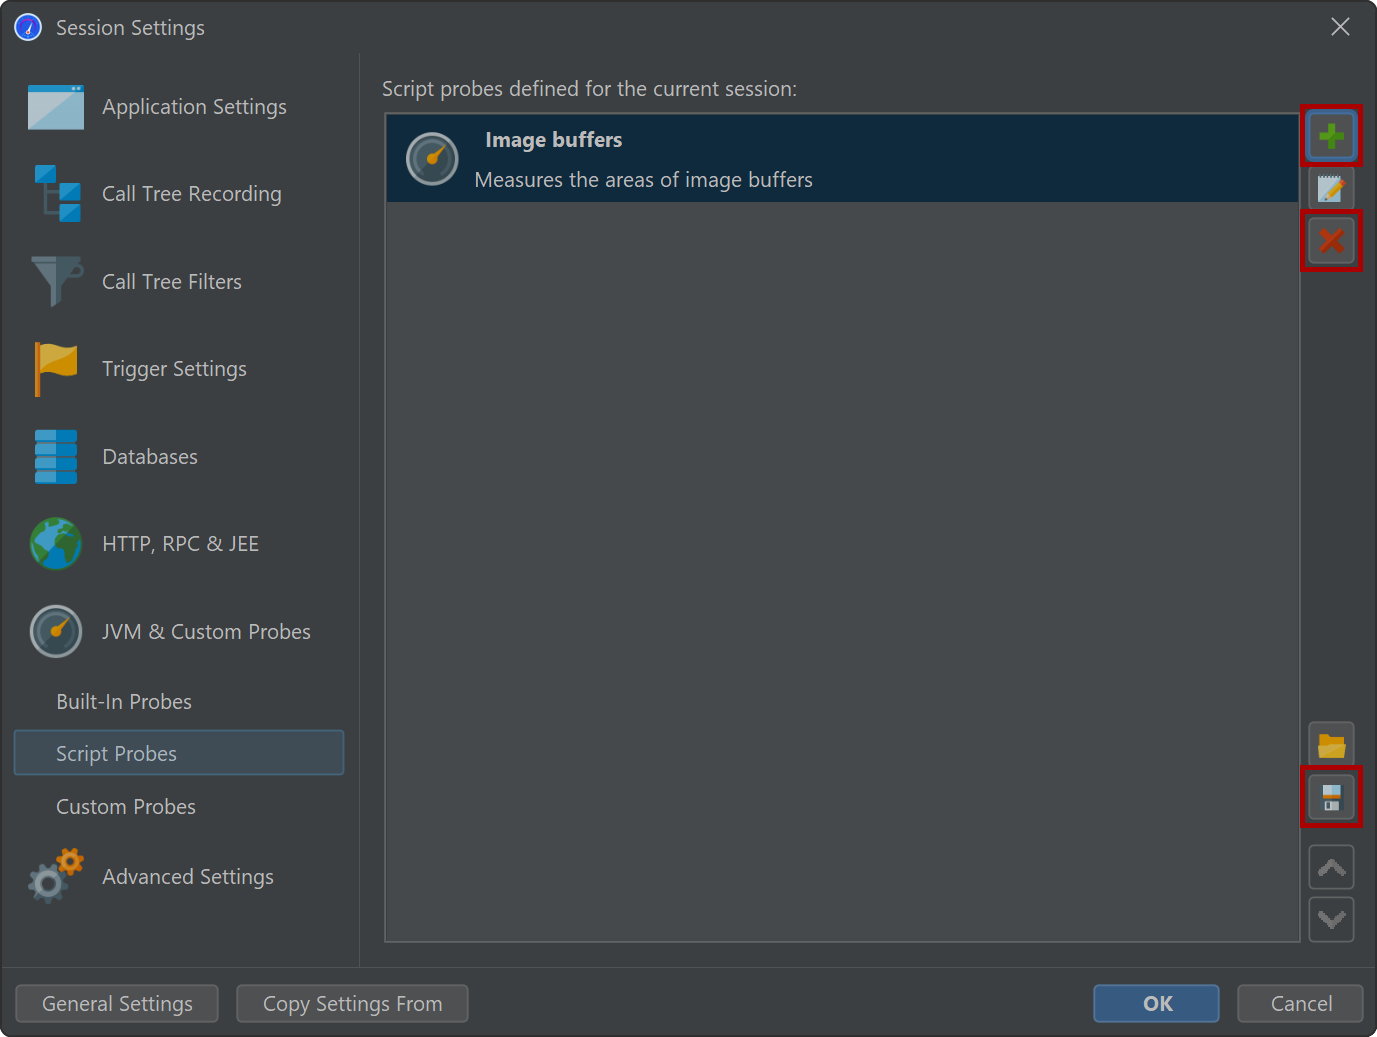This screenshot has width=1377, height=1037.
Task: Import probes using the folder icon
Action: [x=1331, y=745]
